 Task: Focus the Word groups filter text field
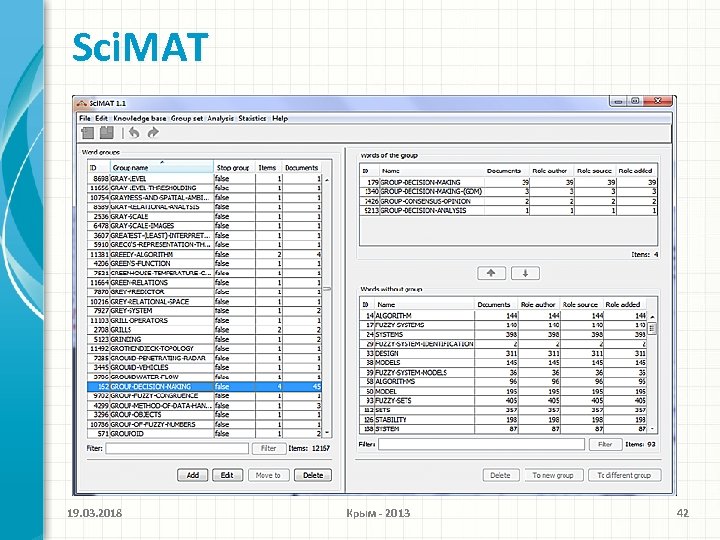pyautogui.click(x=177, y=449)
